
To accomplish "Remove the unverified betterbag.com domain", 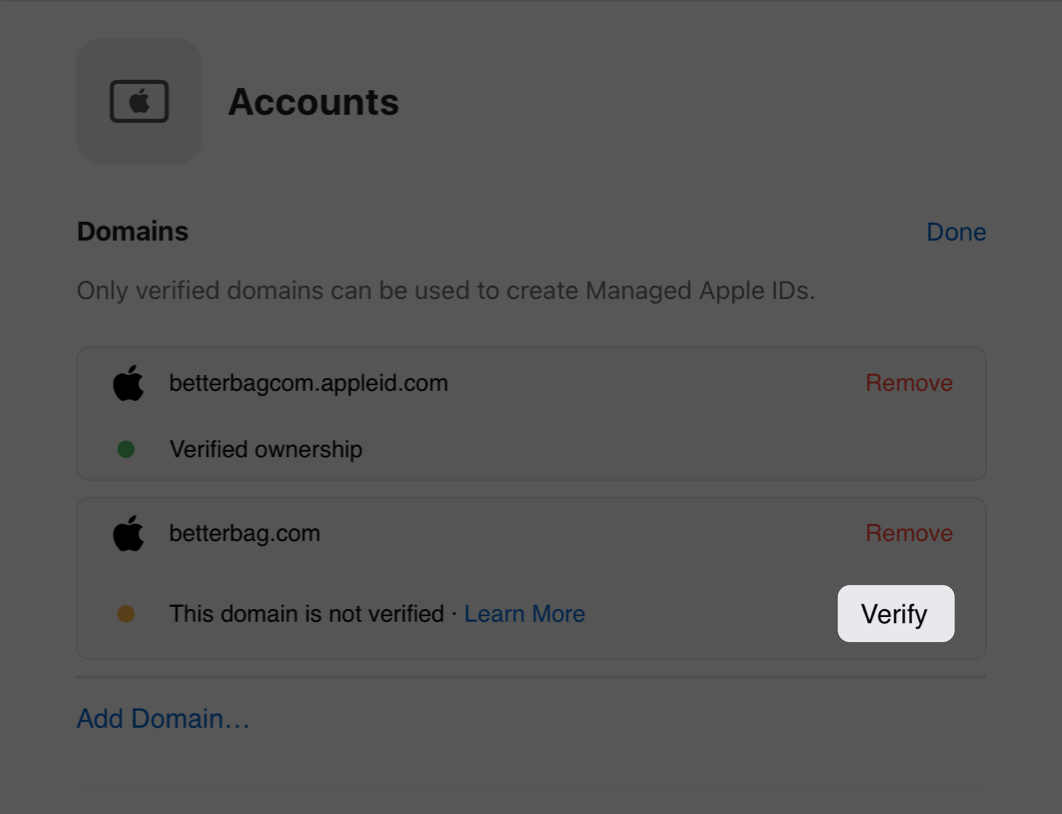I will pos(908,533).
